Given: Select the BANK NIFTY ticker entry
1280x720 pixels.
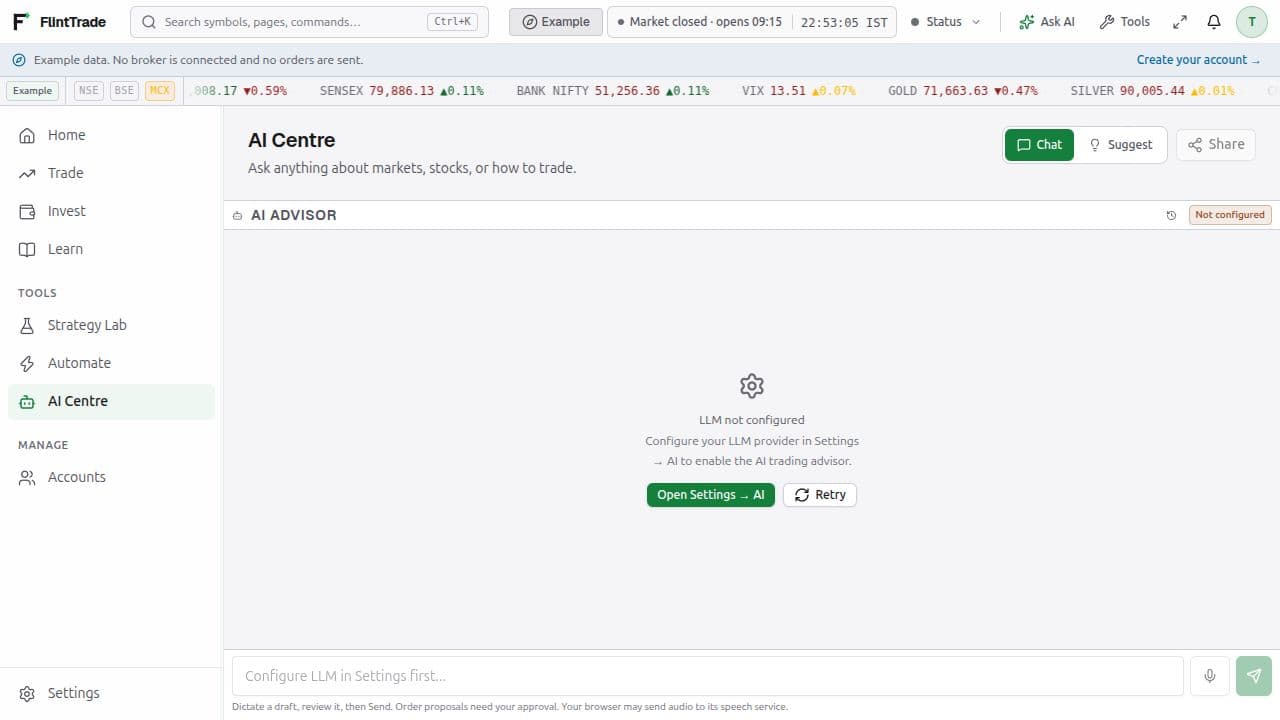Looking at the screenshot, I should click(612, 91).
